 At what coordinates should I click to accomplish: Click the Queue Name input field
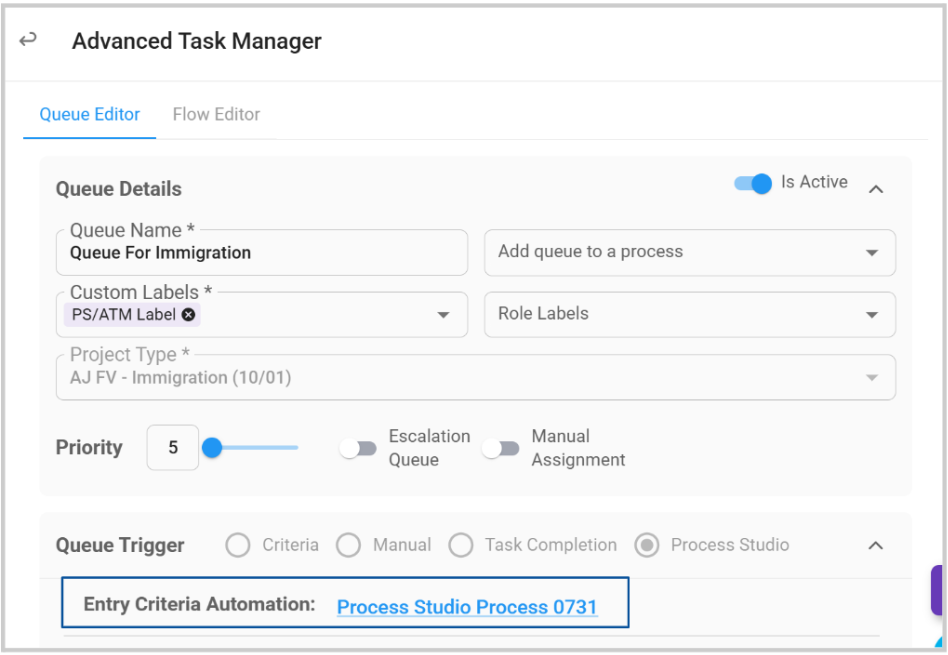click(x=262, y=253)
